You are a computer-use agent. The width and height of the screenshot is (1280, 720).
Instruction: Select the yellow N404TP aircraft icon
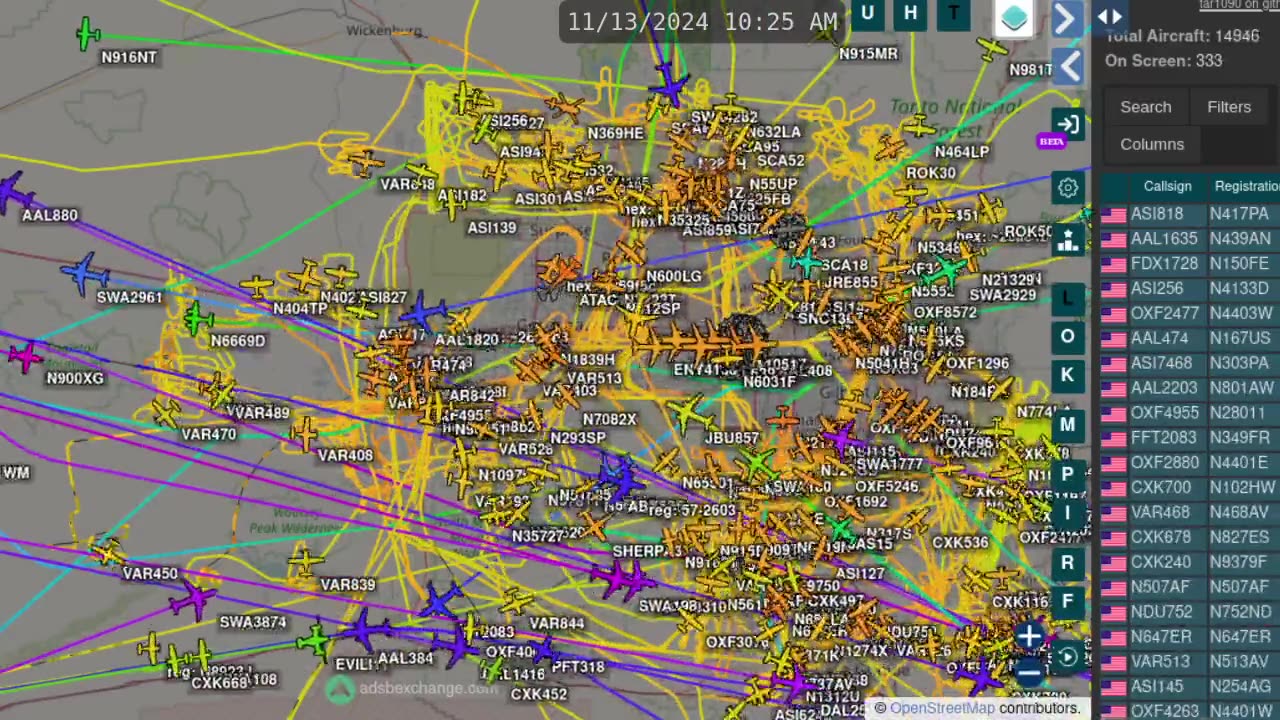pos(256,288)
